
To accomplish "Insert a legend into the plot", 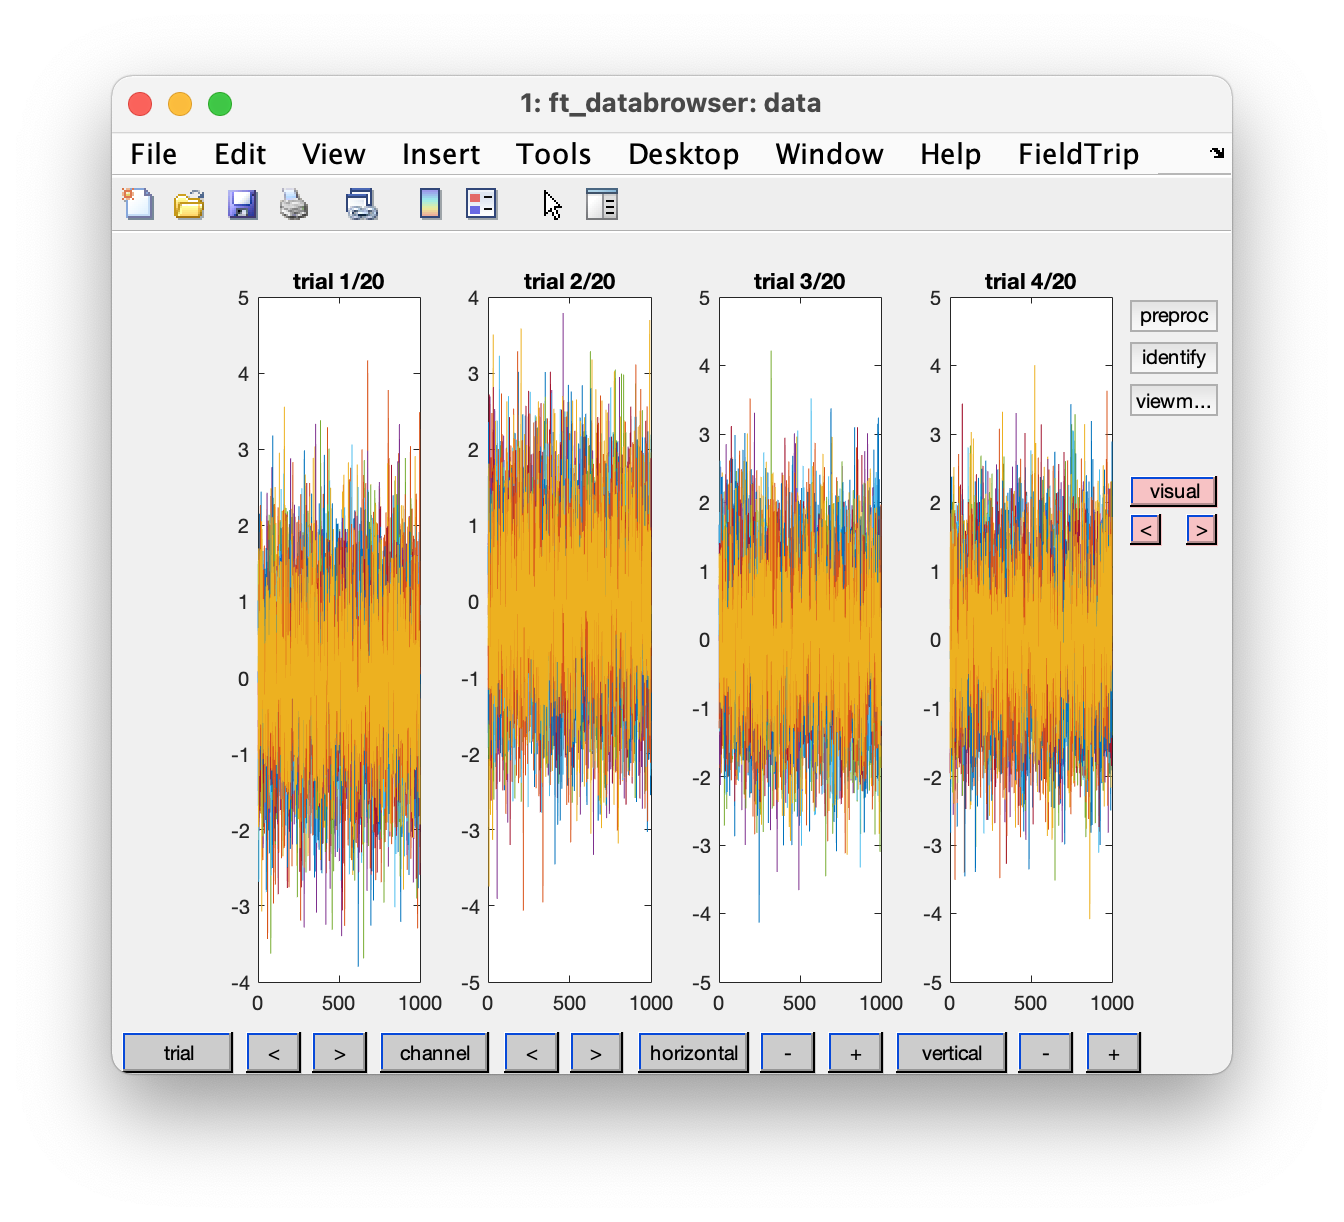I will 481,203.
